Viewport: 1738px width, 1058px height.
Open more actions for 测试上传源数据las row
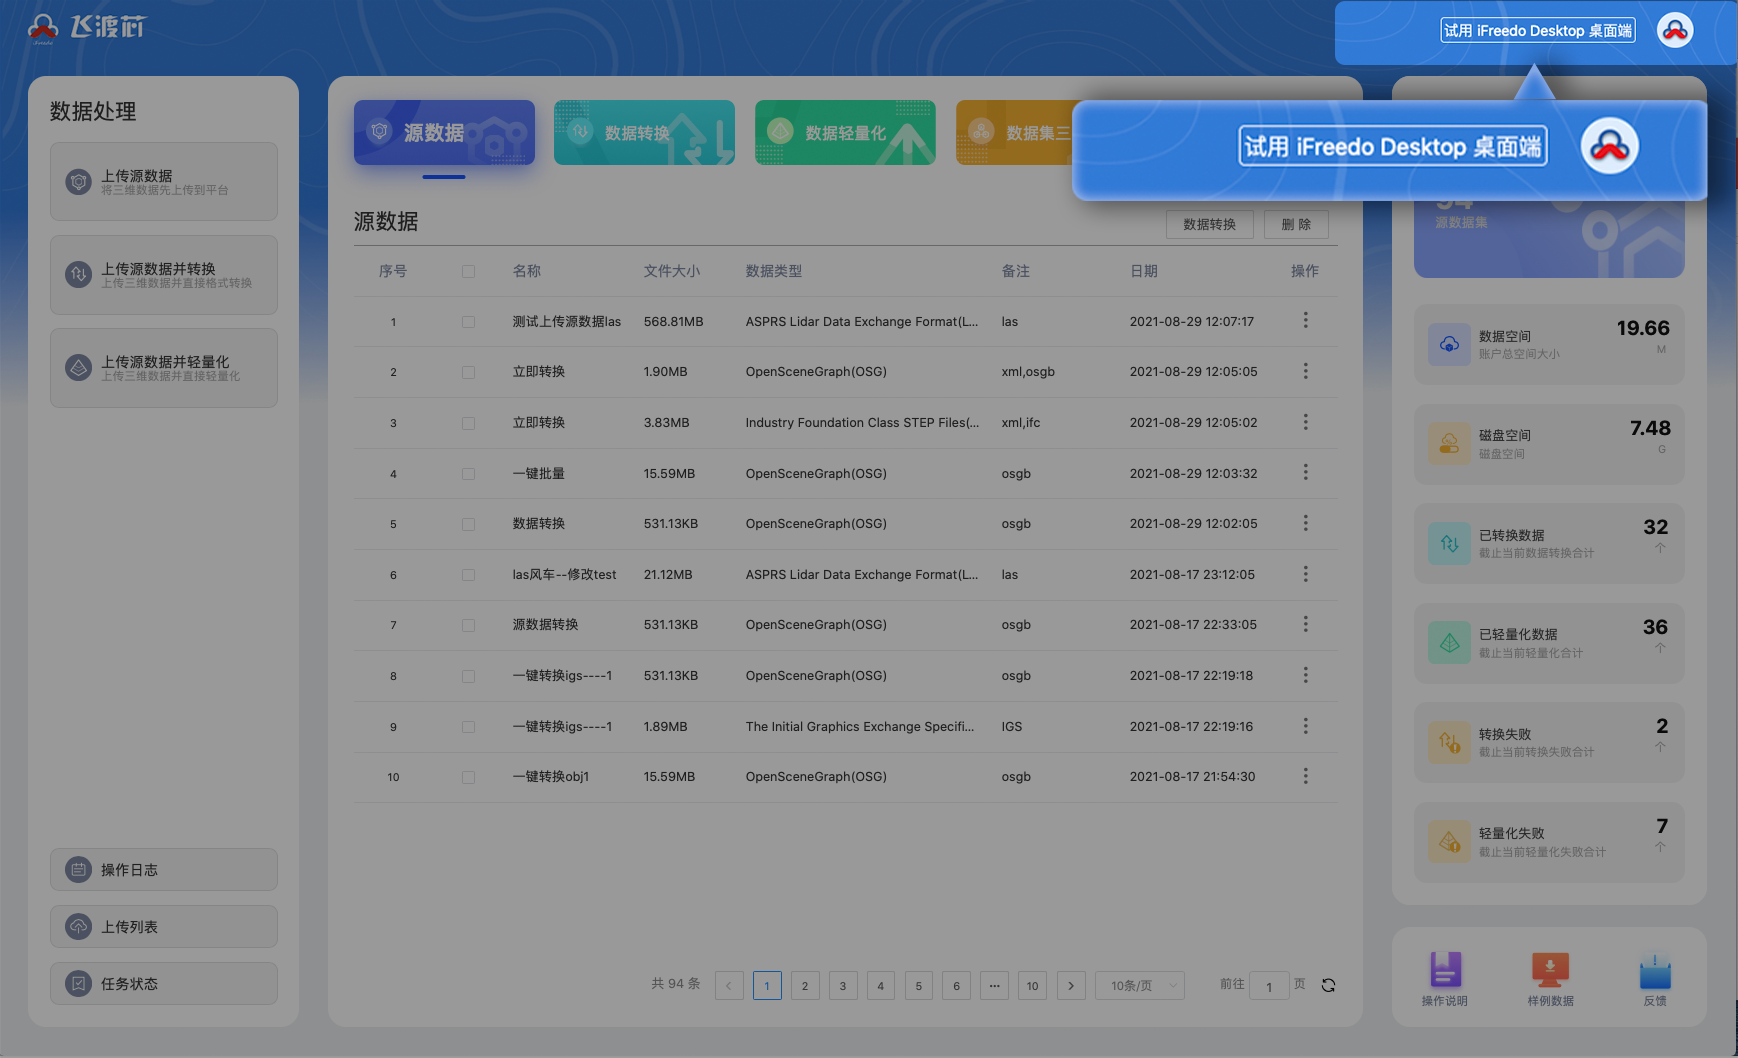point(1305,320)
